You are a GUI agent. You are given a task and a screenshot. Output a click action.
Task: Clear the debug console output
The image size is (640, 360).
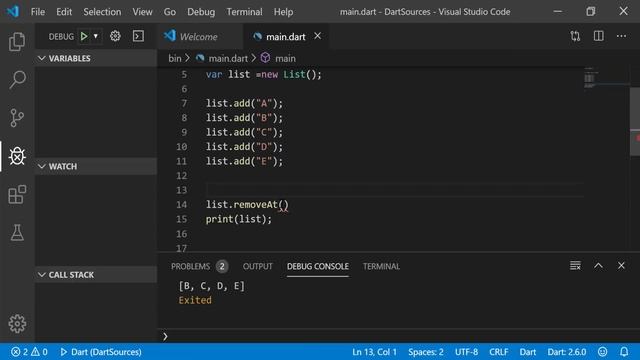[575, 266]
